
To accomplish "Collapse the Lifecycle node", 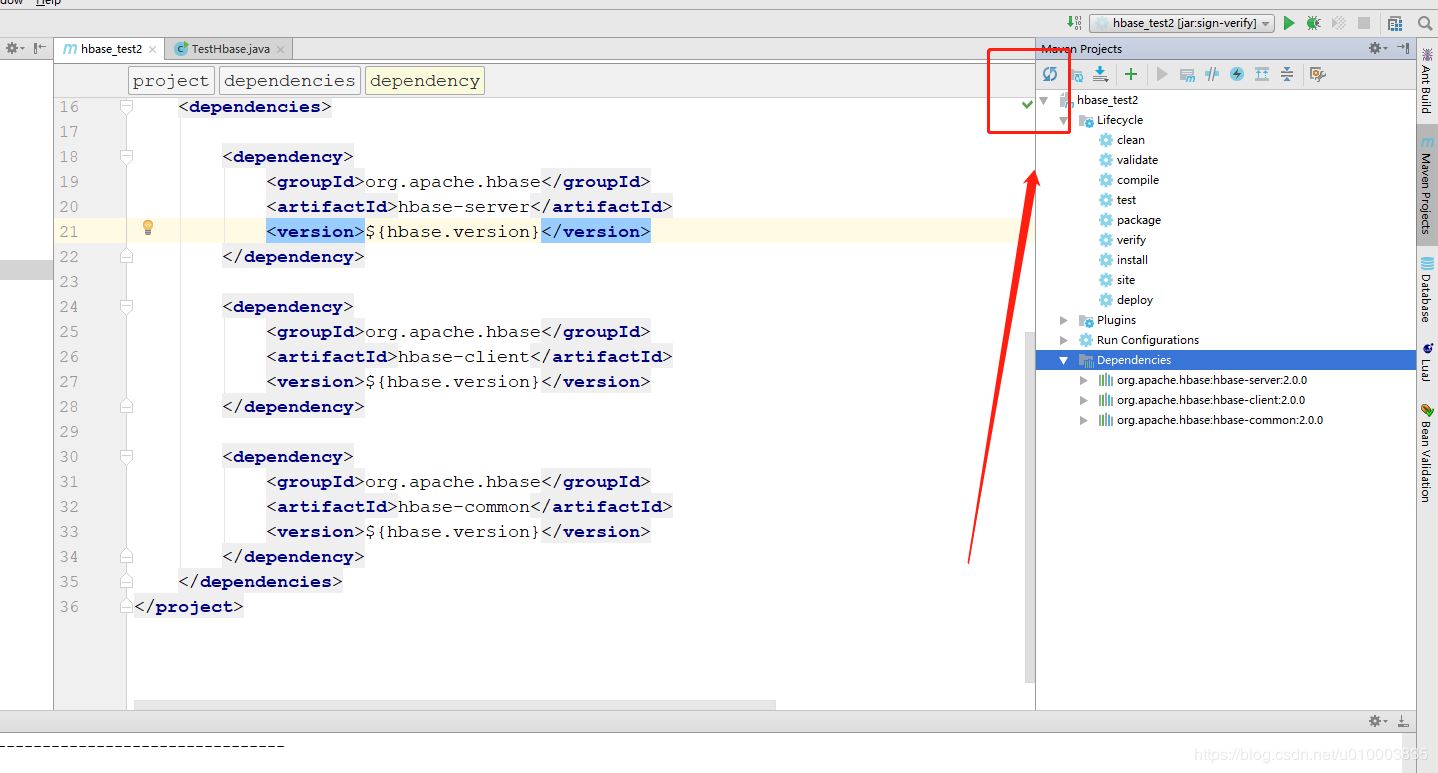I will pos(1064,120).
